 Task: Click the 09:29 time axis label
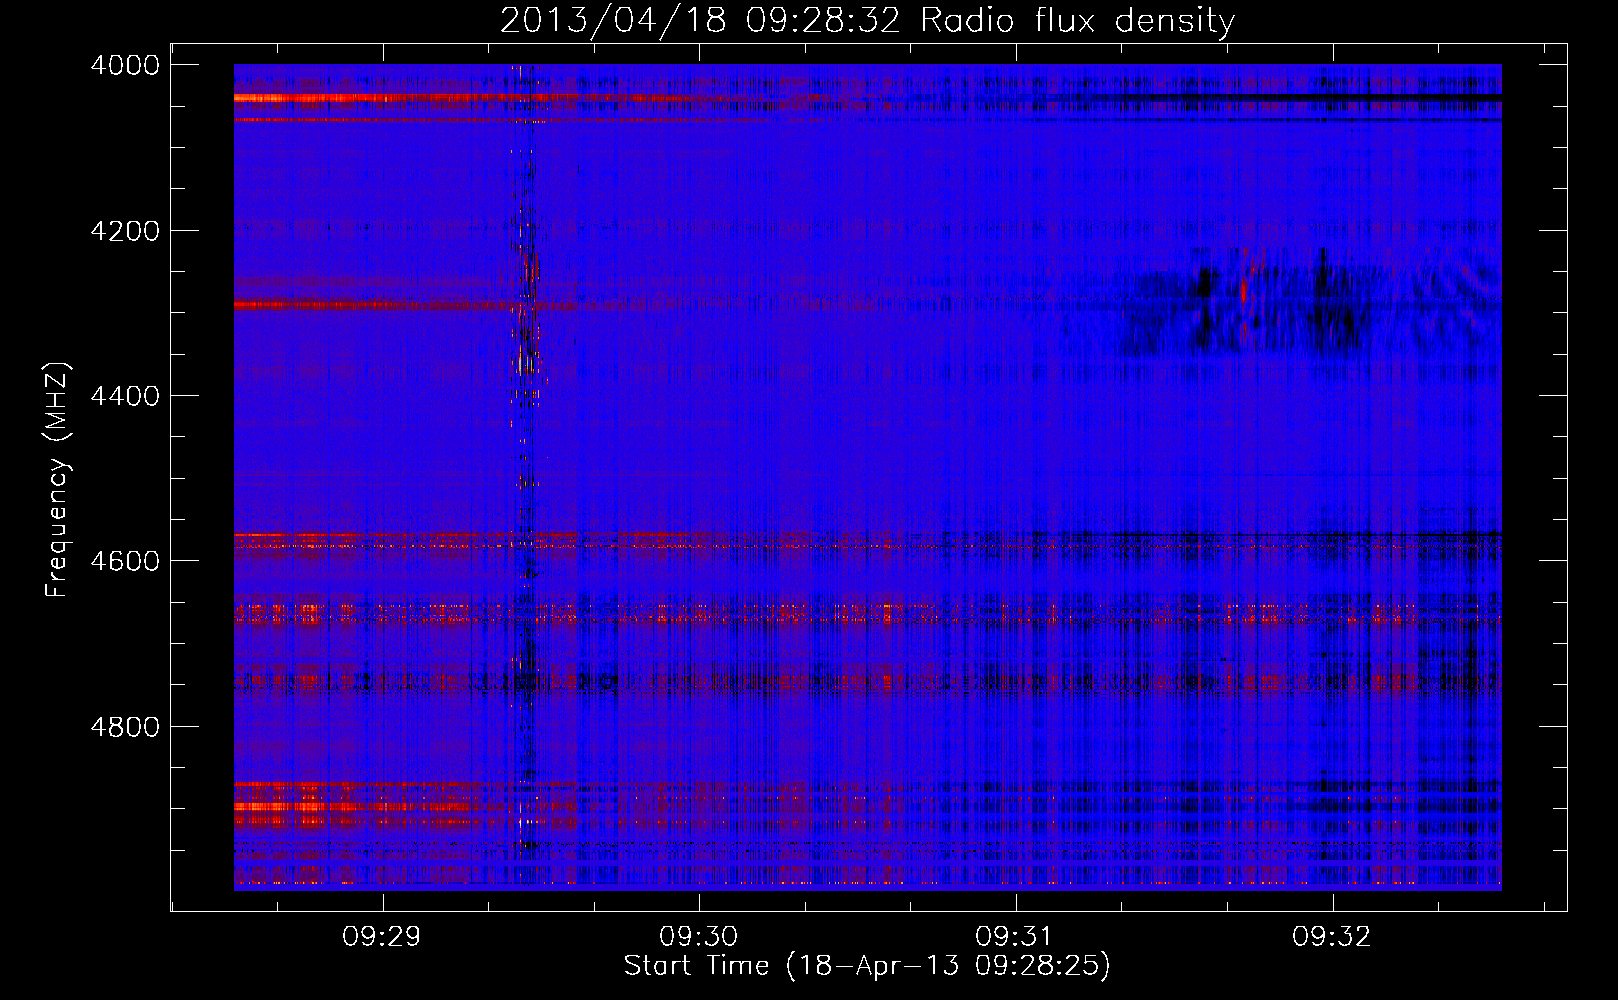coord(382,937)
